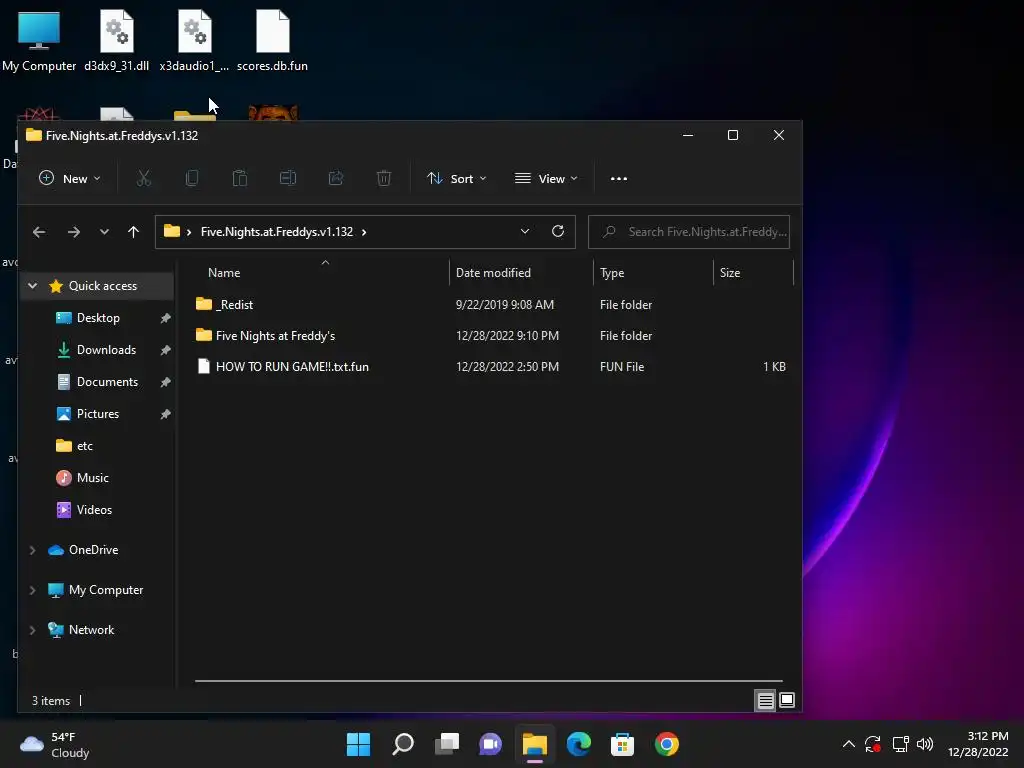Expand address bar history dropdown
This screenshot has height=768, width=1024.
click(x=524, y=231)
